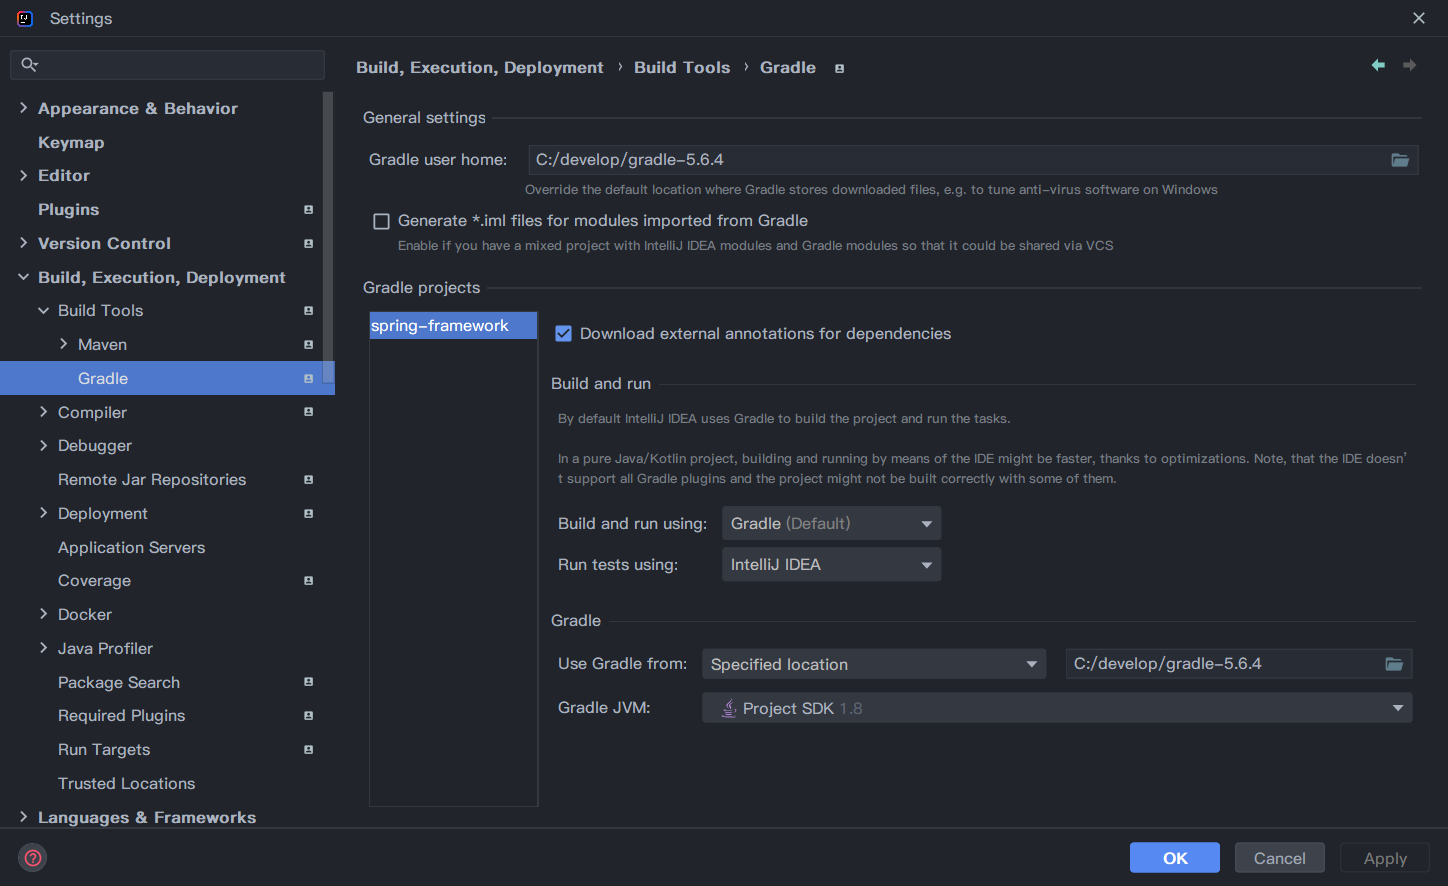Open the Build and run using dropdown

click(x=831, y=524)
